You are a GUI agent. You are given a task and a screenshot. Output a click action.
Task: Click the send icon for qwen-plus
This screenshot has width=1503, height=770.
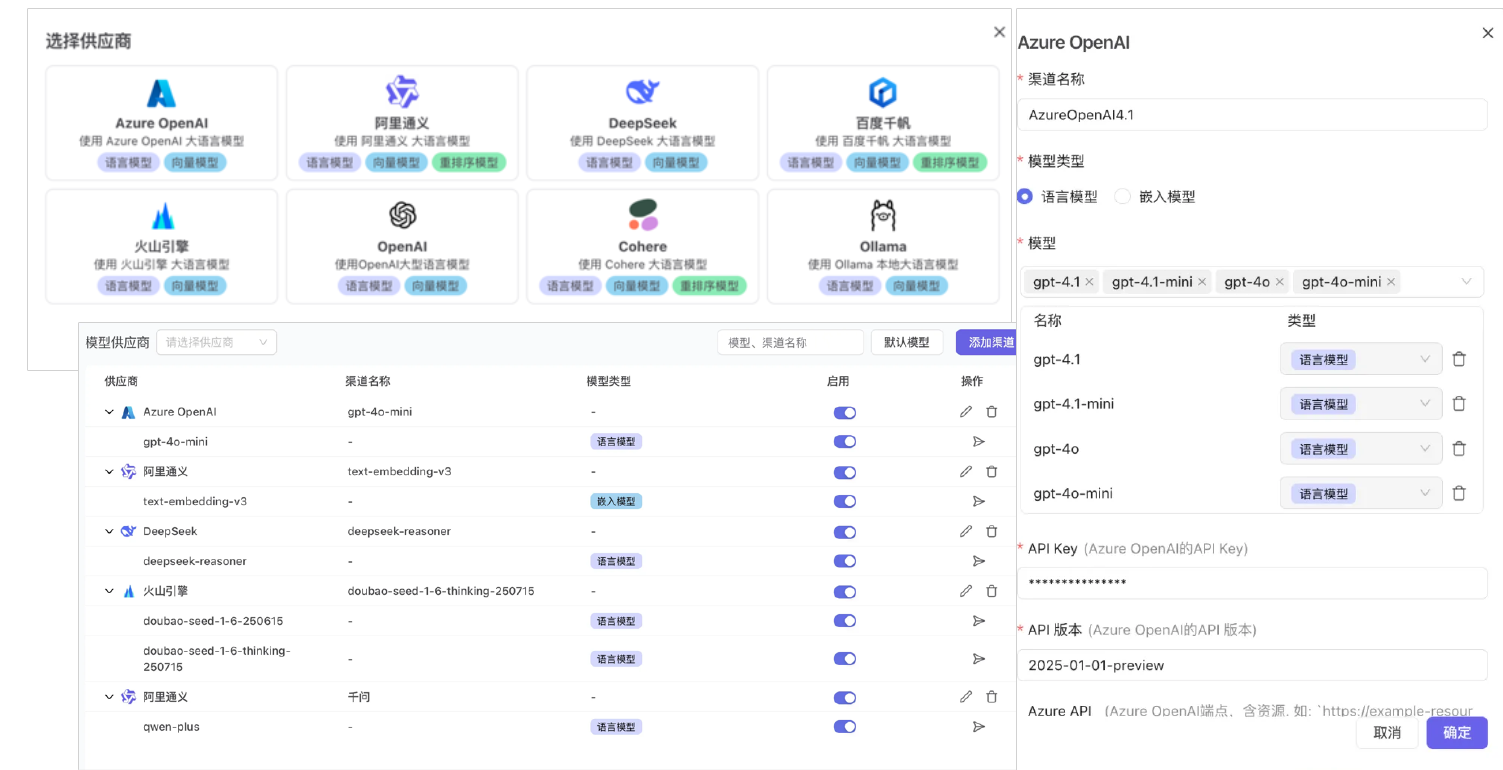pyautogui.click(x=978, y=727)
